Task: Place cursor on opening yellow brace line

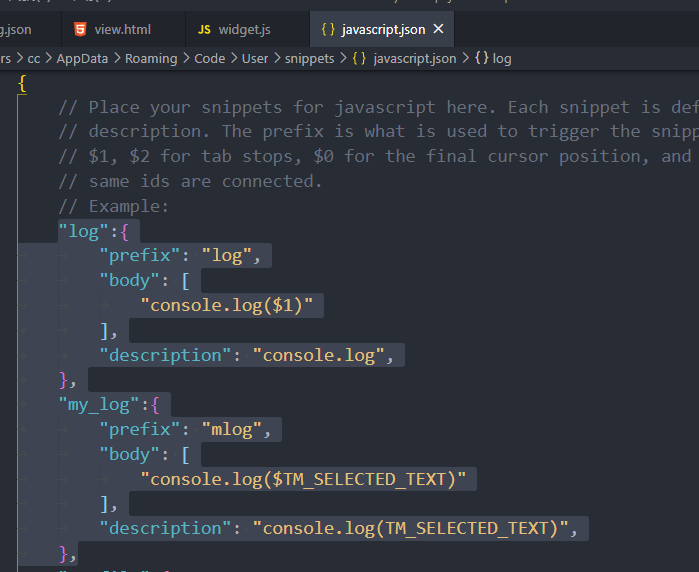Action: [22, 83]
